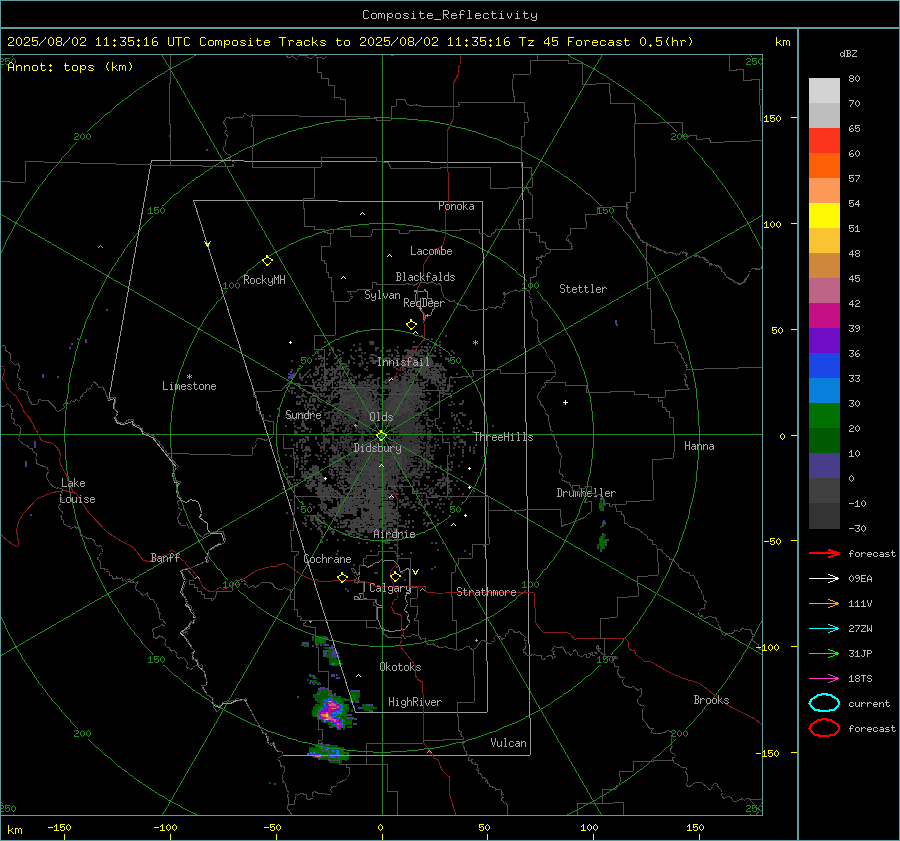Select the Blackfalds label

click(425, 277)
